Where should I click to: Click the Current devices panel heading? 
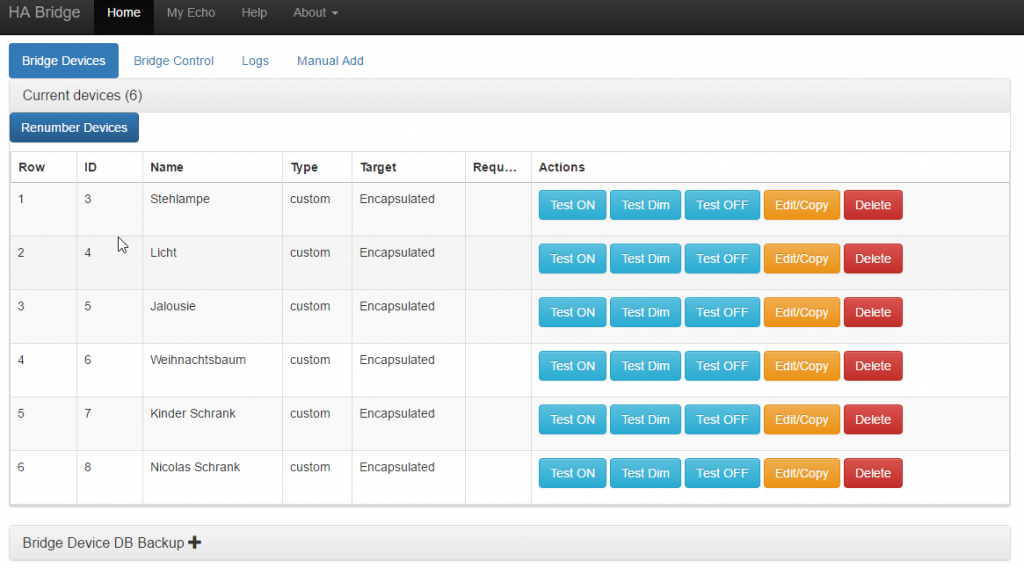coord(82,96)
